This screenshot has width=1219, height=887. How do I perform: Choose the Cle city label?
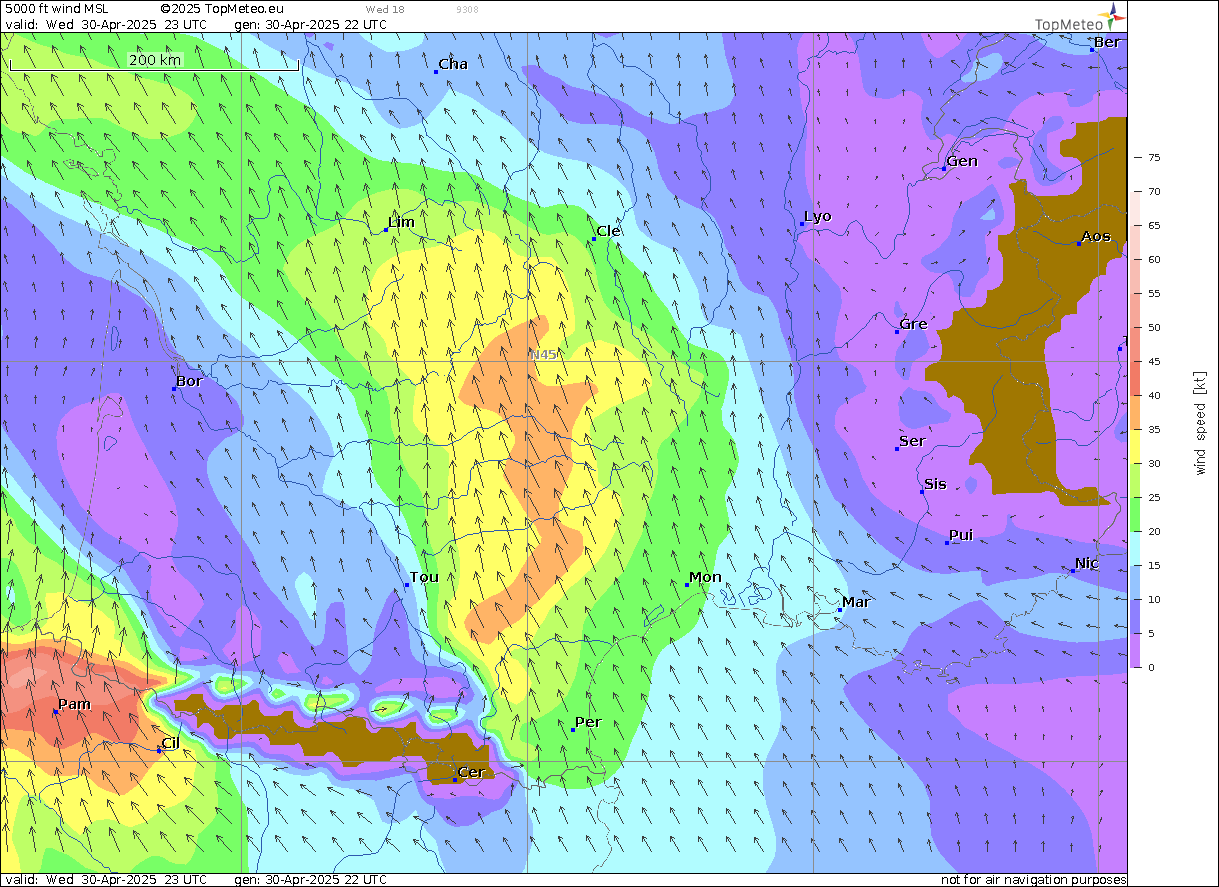coord(609,231)
